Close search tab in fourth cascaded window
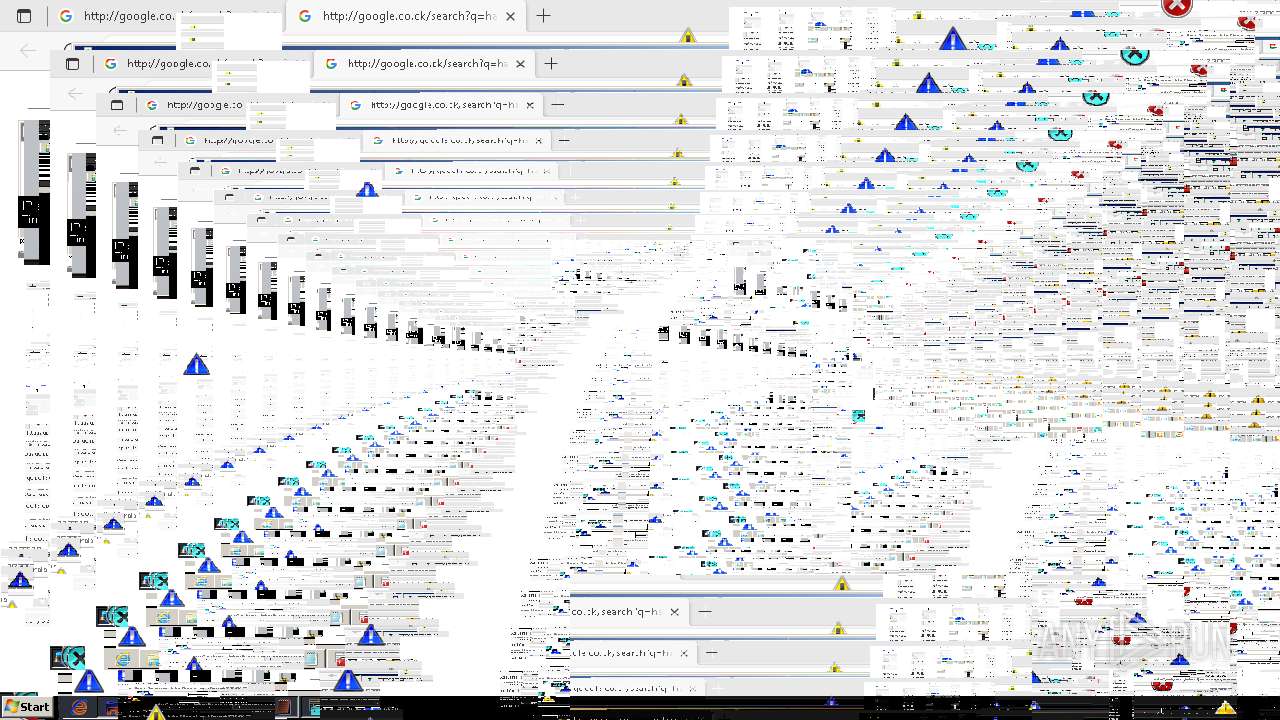The width and height of the screenshot is (1280, 720). tap(539, 140)
